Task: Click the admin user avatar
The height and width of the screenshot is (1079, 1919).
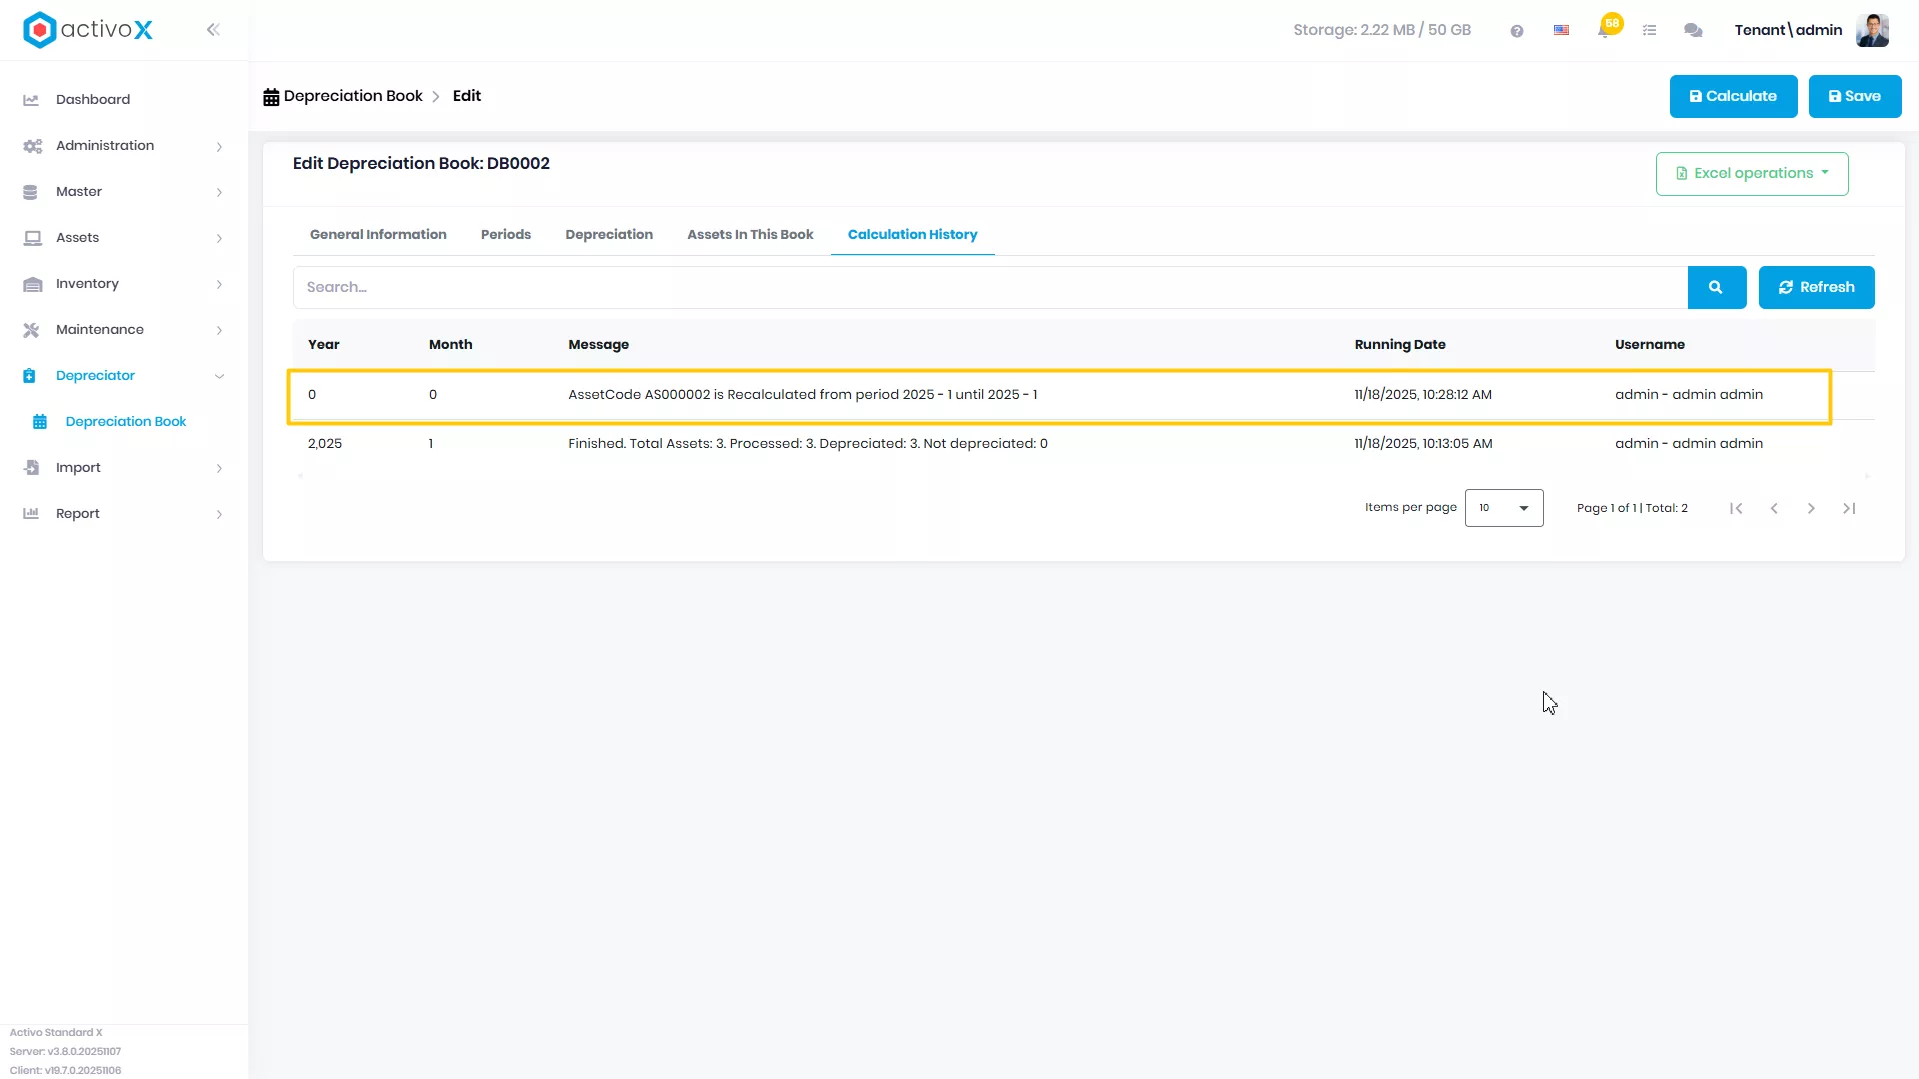Action: (x=1872, y=30)
